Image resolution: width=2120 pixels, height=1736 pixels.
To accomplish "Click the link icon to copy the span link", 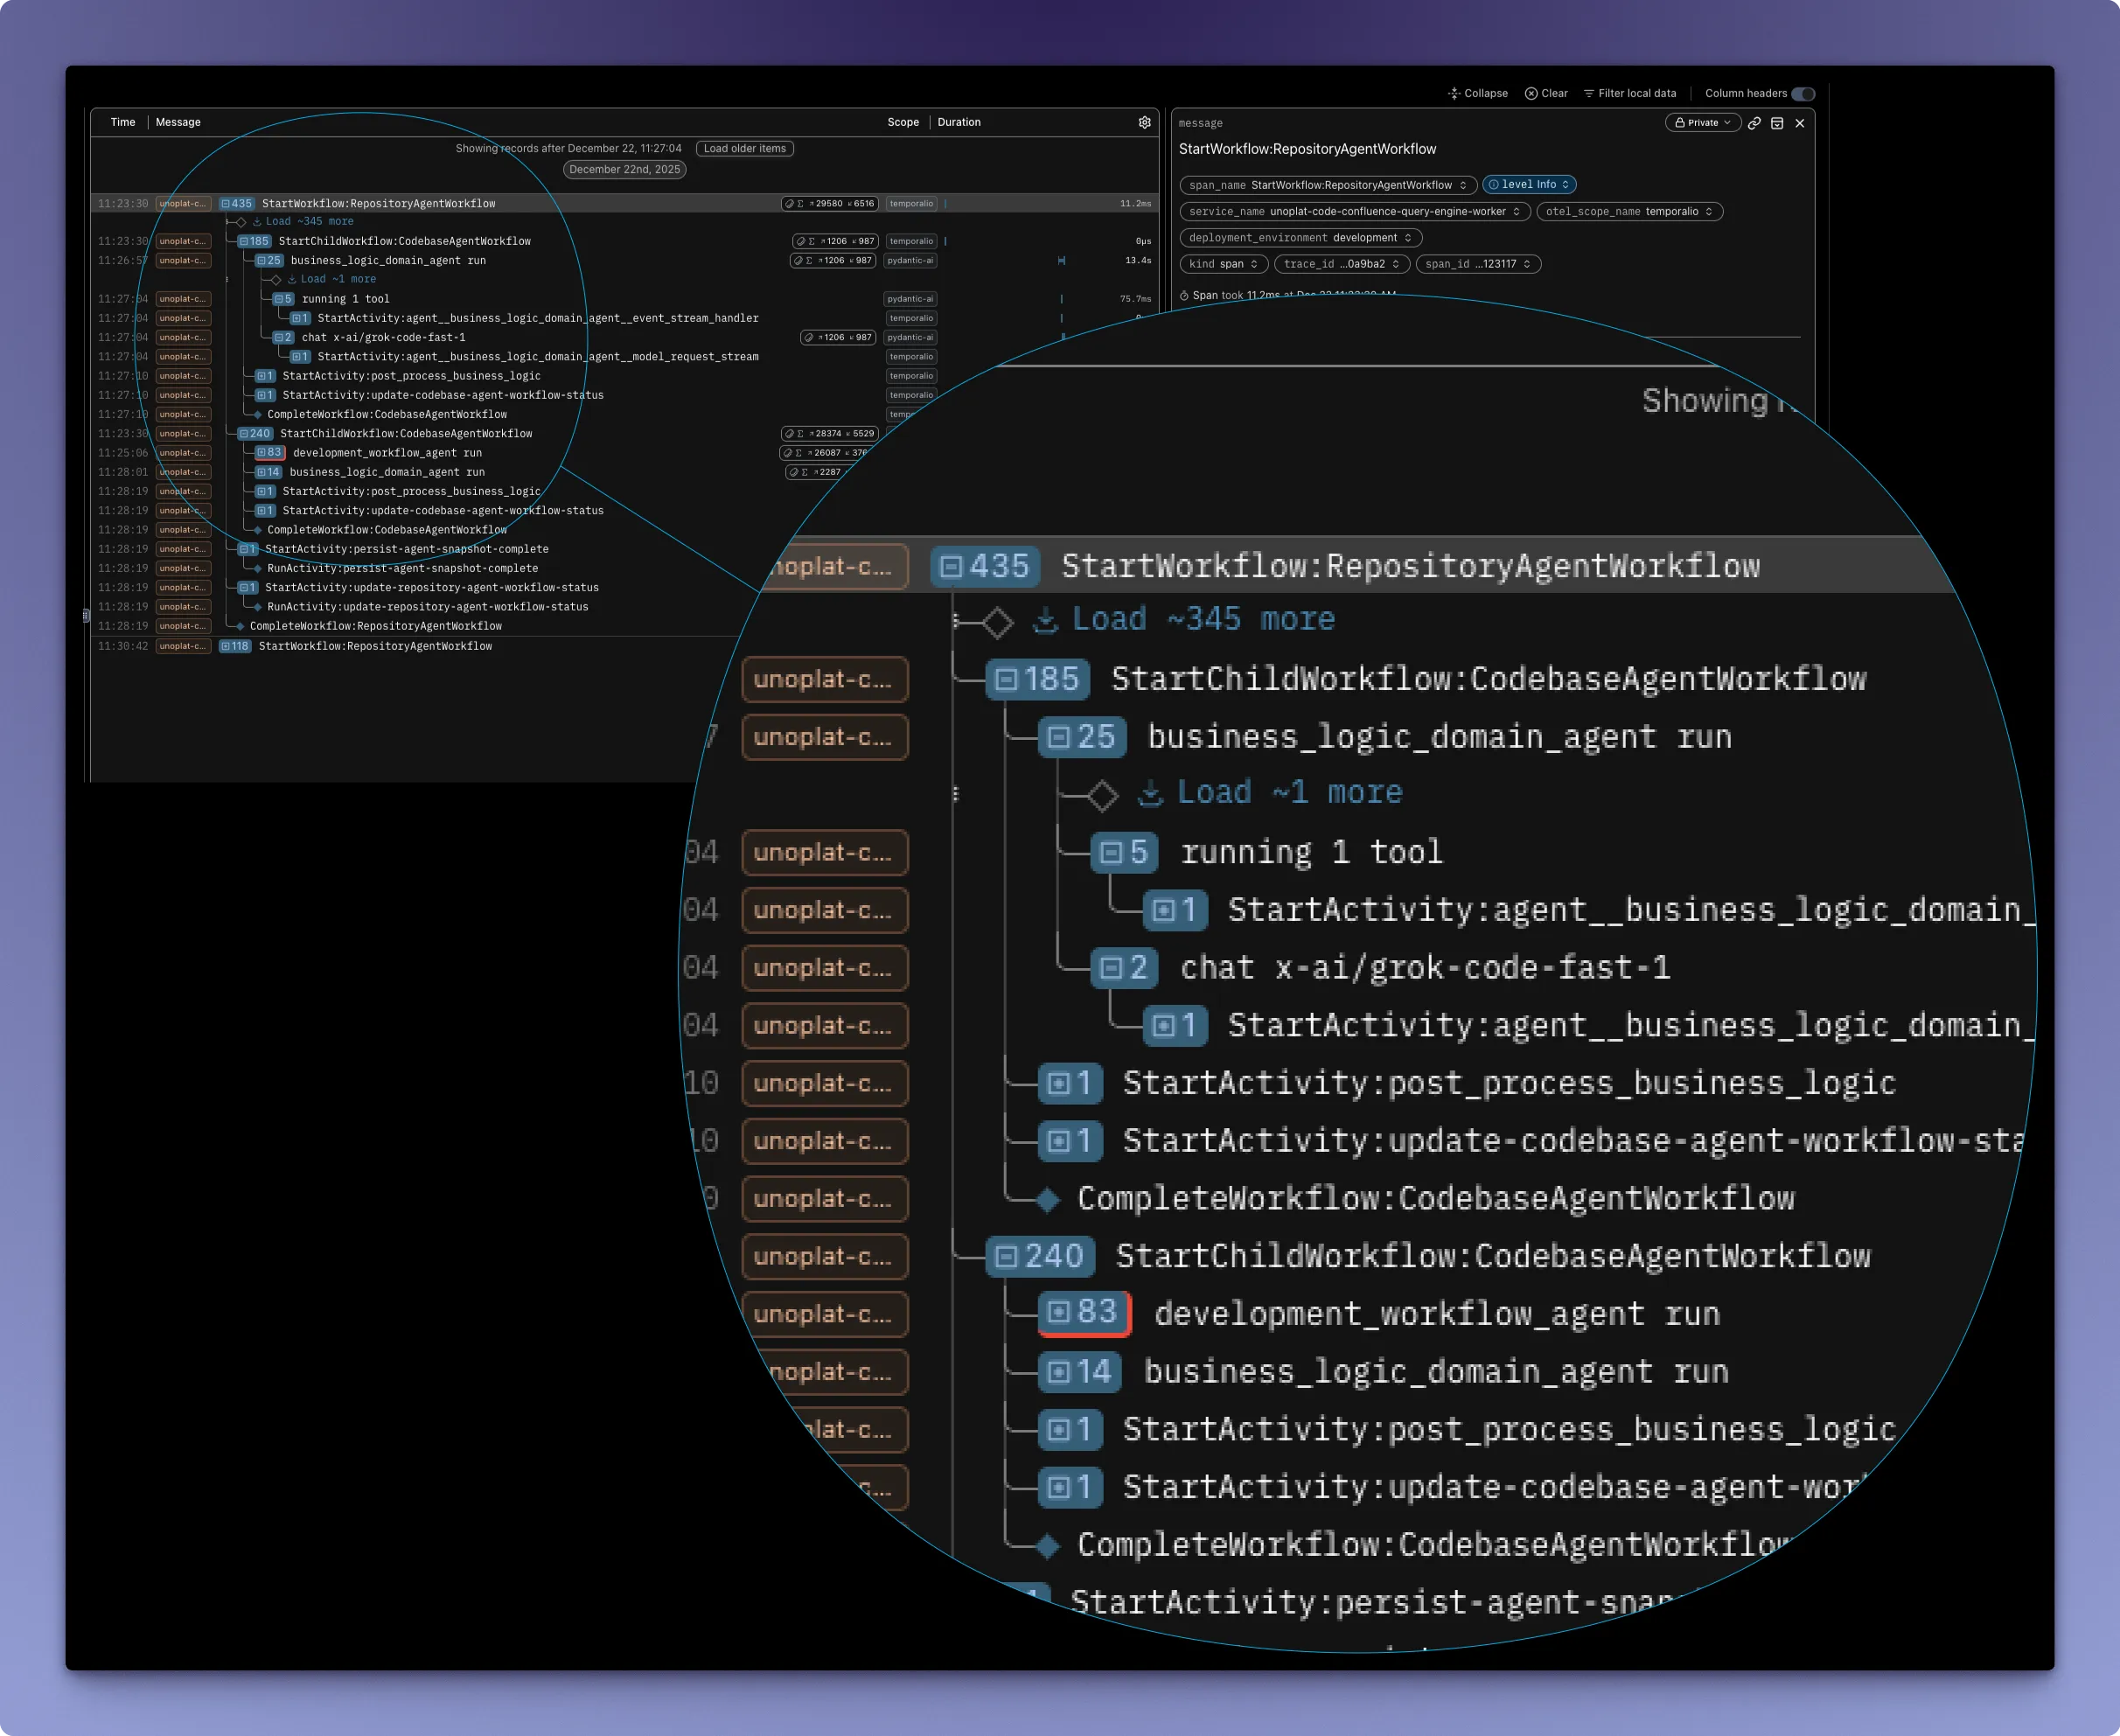I will [x=1754, y=123].
